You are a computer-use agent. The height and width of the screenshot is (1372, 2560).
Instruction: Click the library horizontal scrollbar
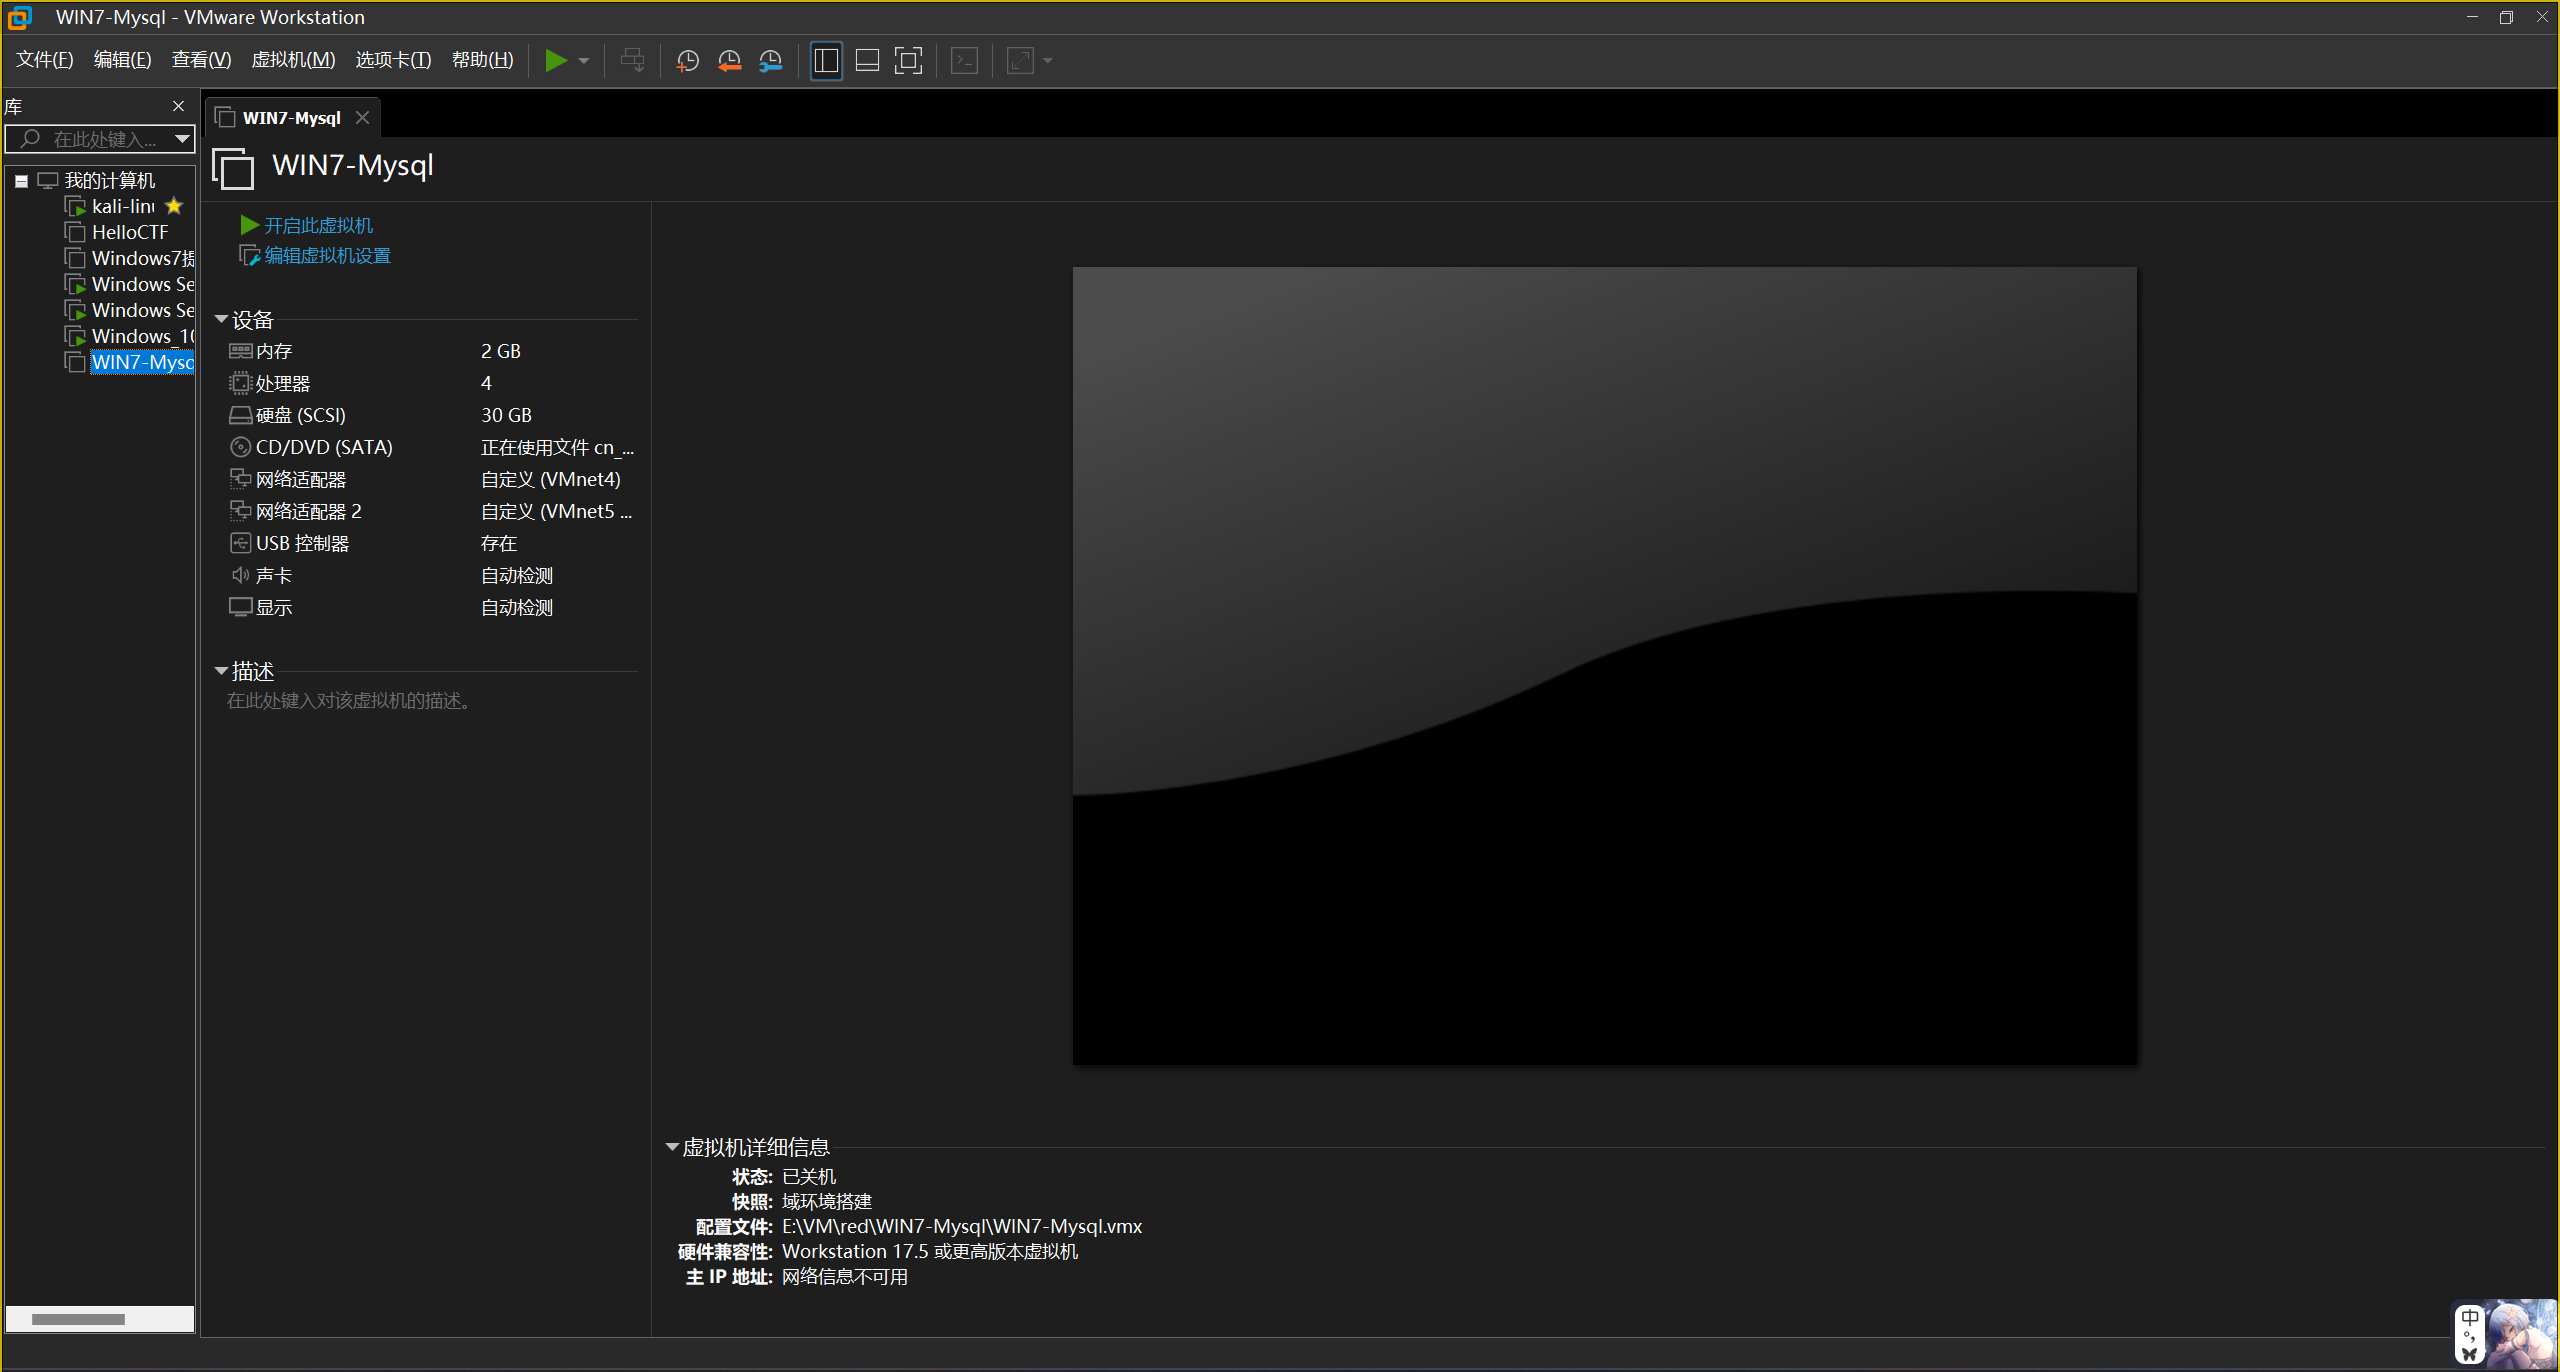pos(78,1319)
